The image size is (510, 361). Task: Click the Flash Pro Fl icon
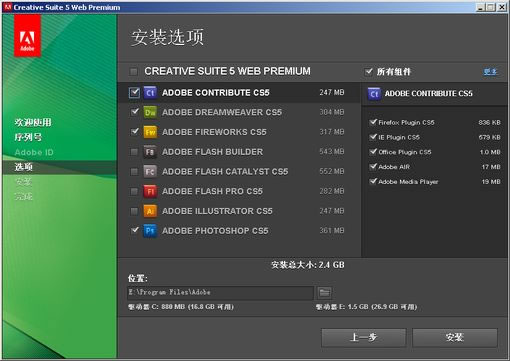[150, 191]
